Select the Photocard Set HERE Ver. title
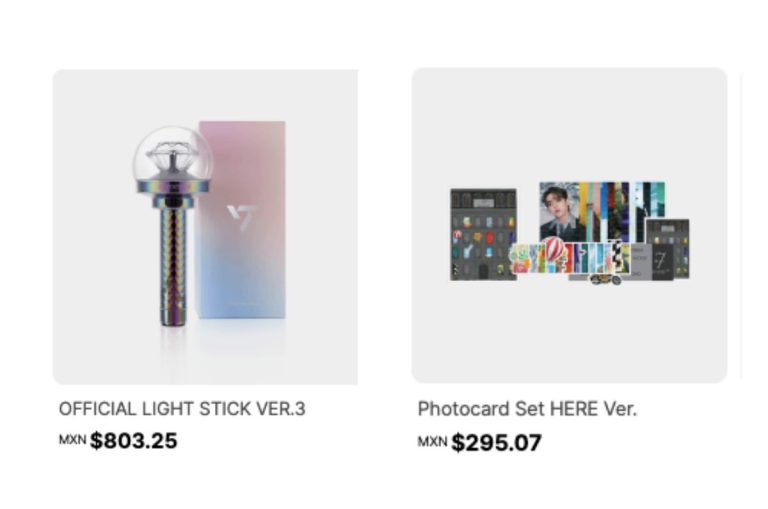768x509 pixels. (527, 409)
